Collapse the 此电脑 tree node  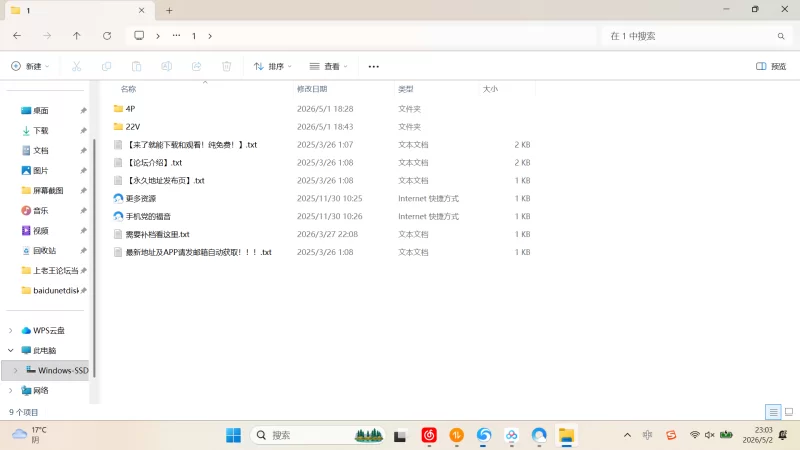(x=11, y=351)
